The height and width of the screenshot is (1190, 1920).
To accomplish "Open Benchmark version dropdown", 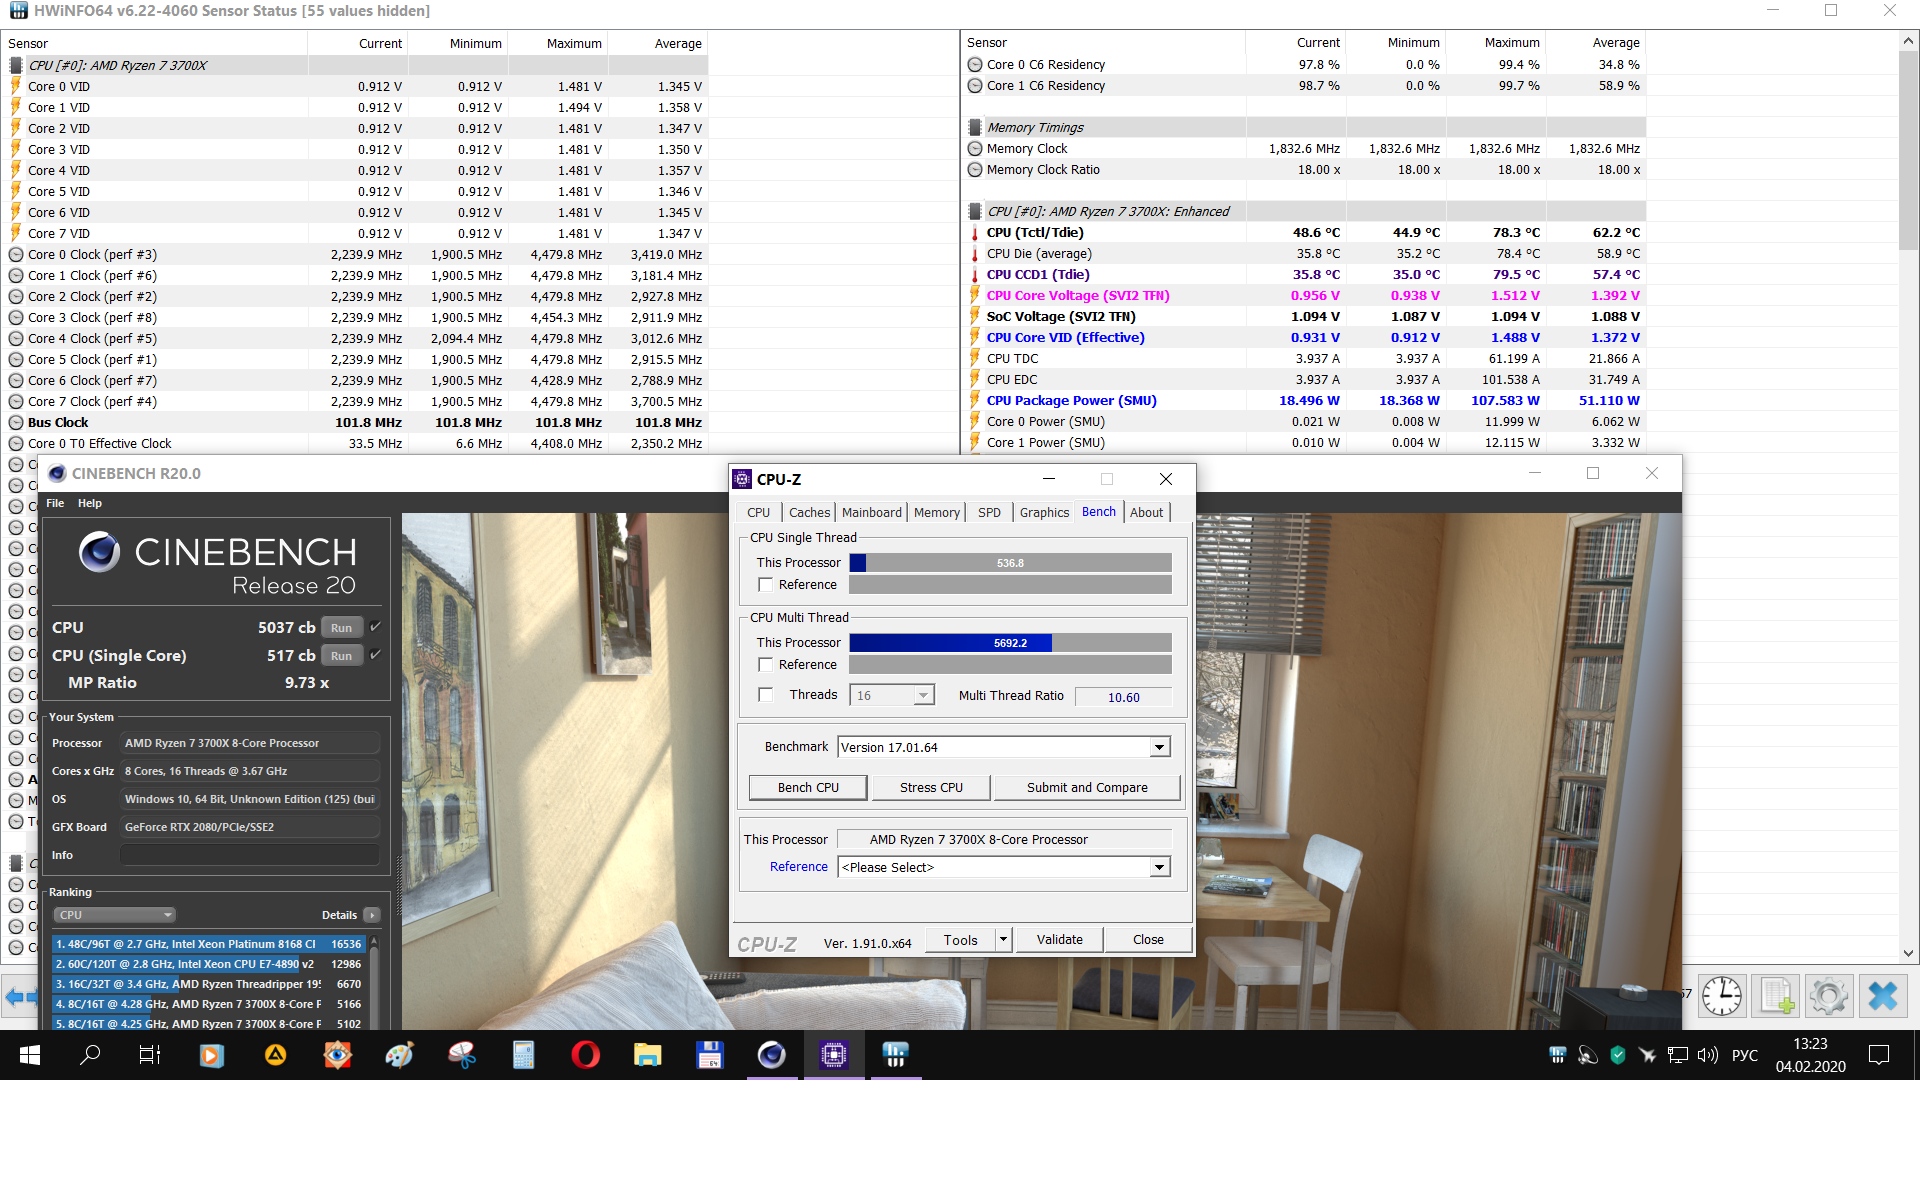I will click(x=1159, y=748).
